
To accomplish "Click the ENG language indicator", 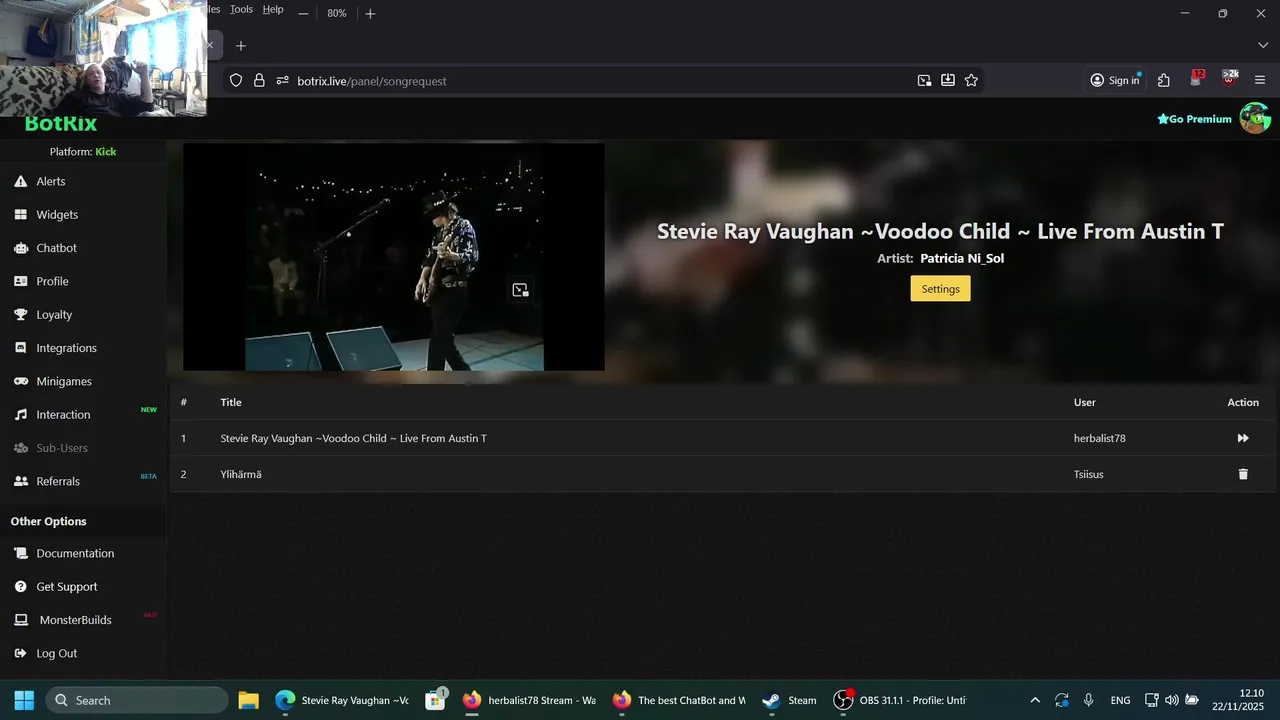I will tap(1120, 700).
